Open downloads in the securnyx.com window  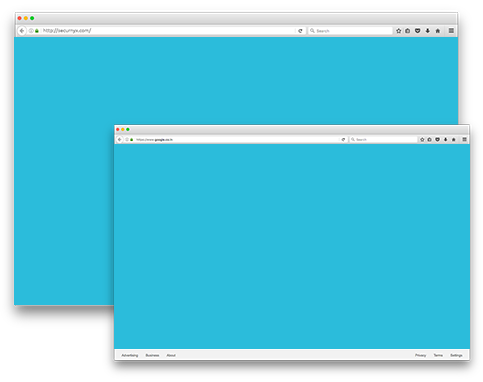click(x=428, y=31)
